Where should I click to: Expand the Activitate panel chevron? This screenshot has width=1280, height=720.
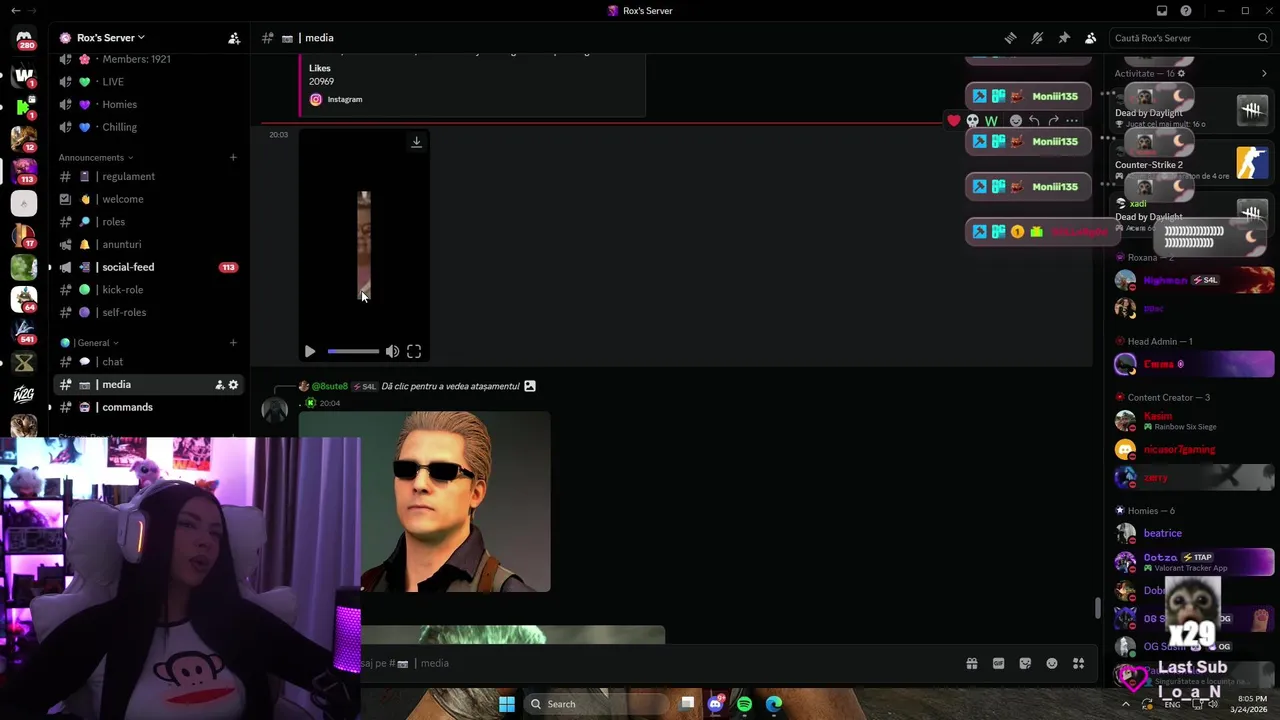(x=1264, y=74)
